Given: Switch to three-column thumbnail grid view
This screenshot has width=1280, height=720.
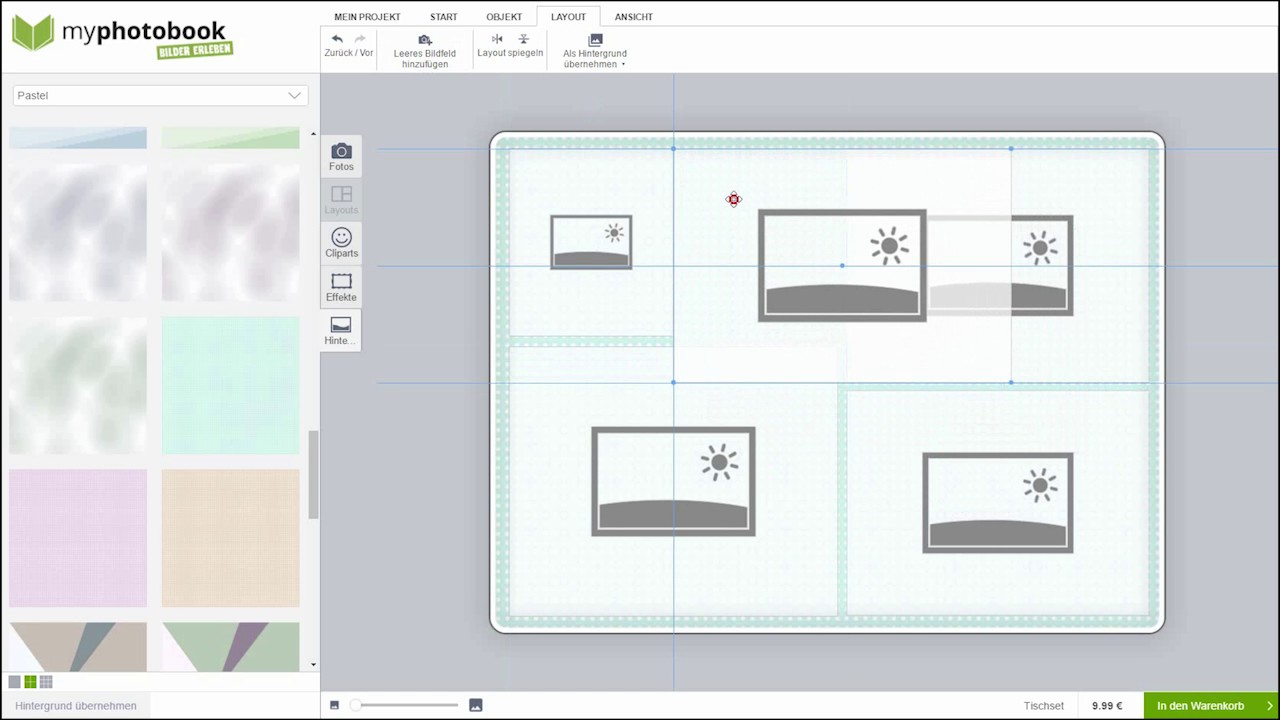Looking at the screenshot, I should pos(46,682).
